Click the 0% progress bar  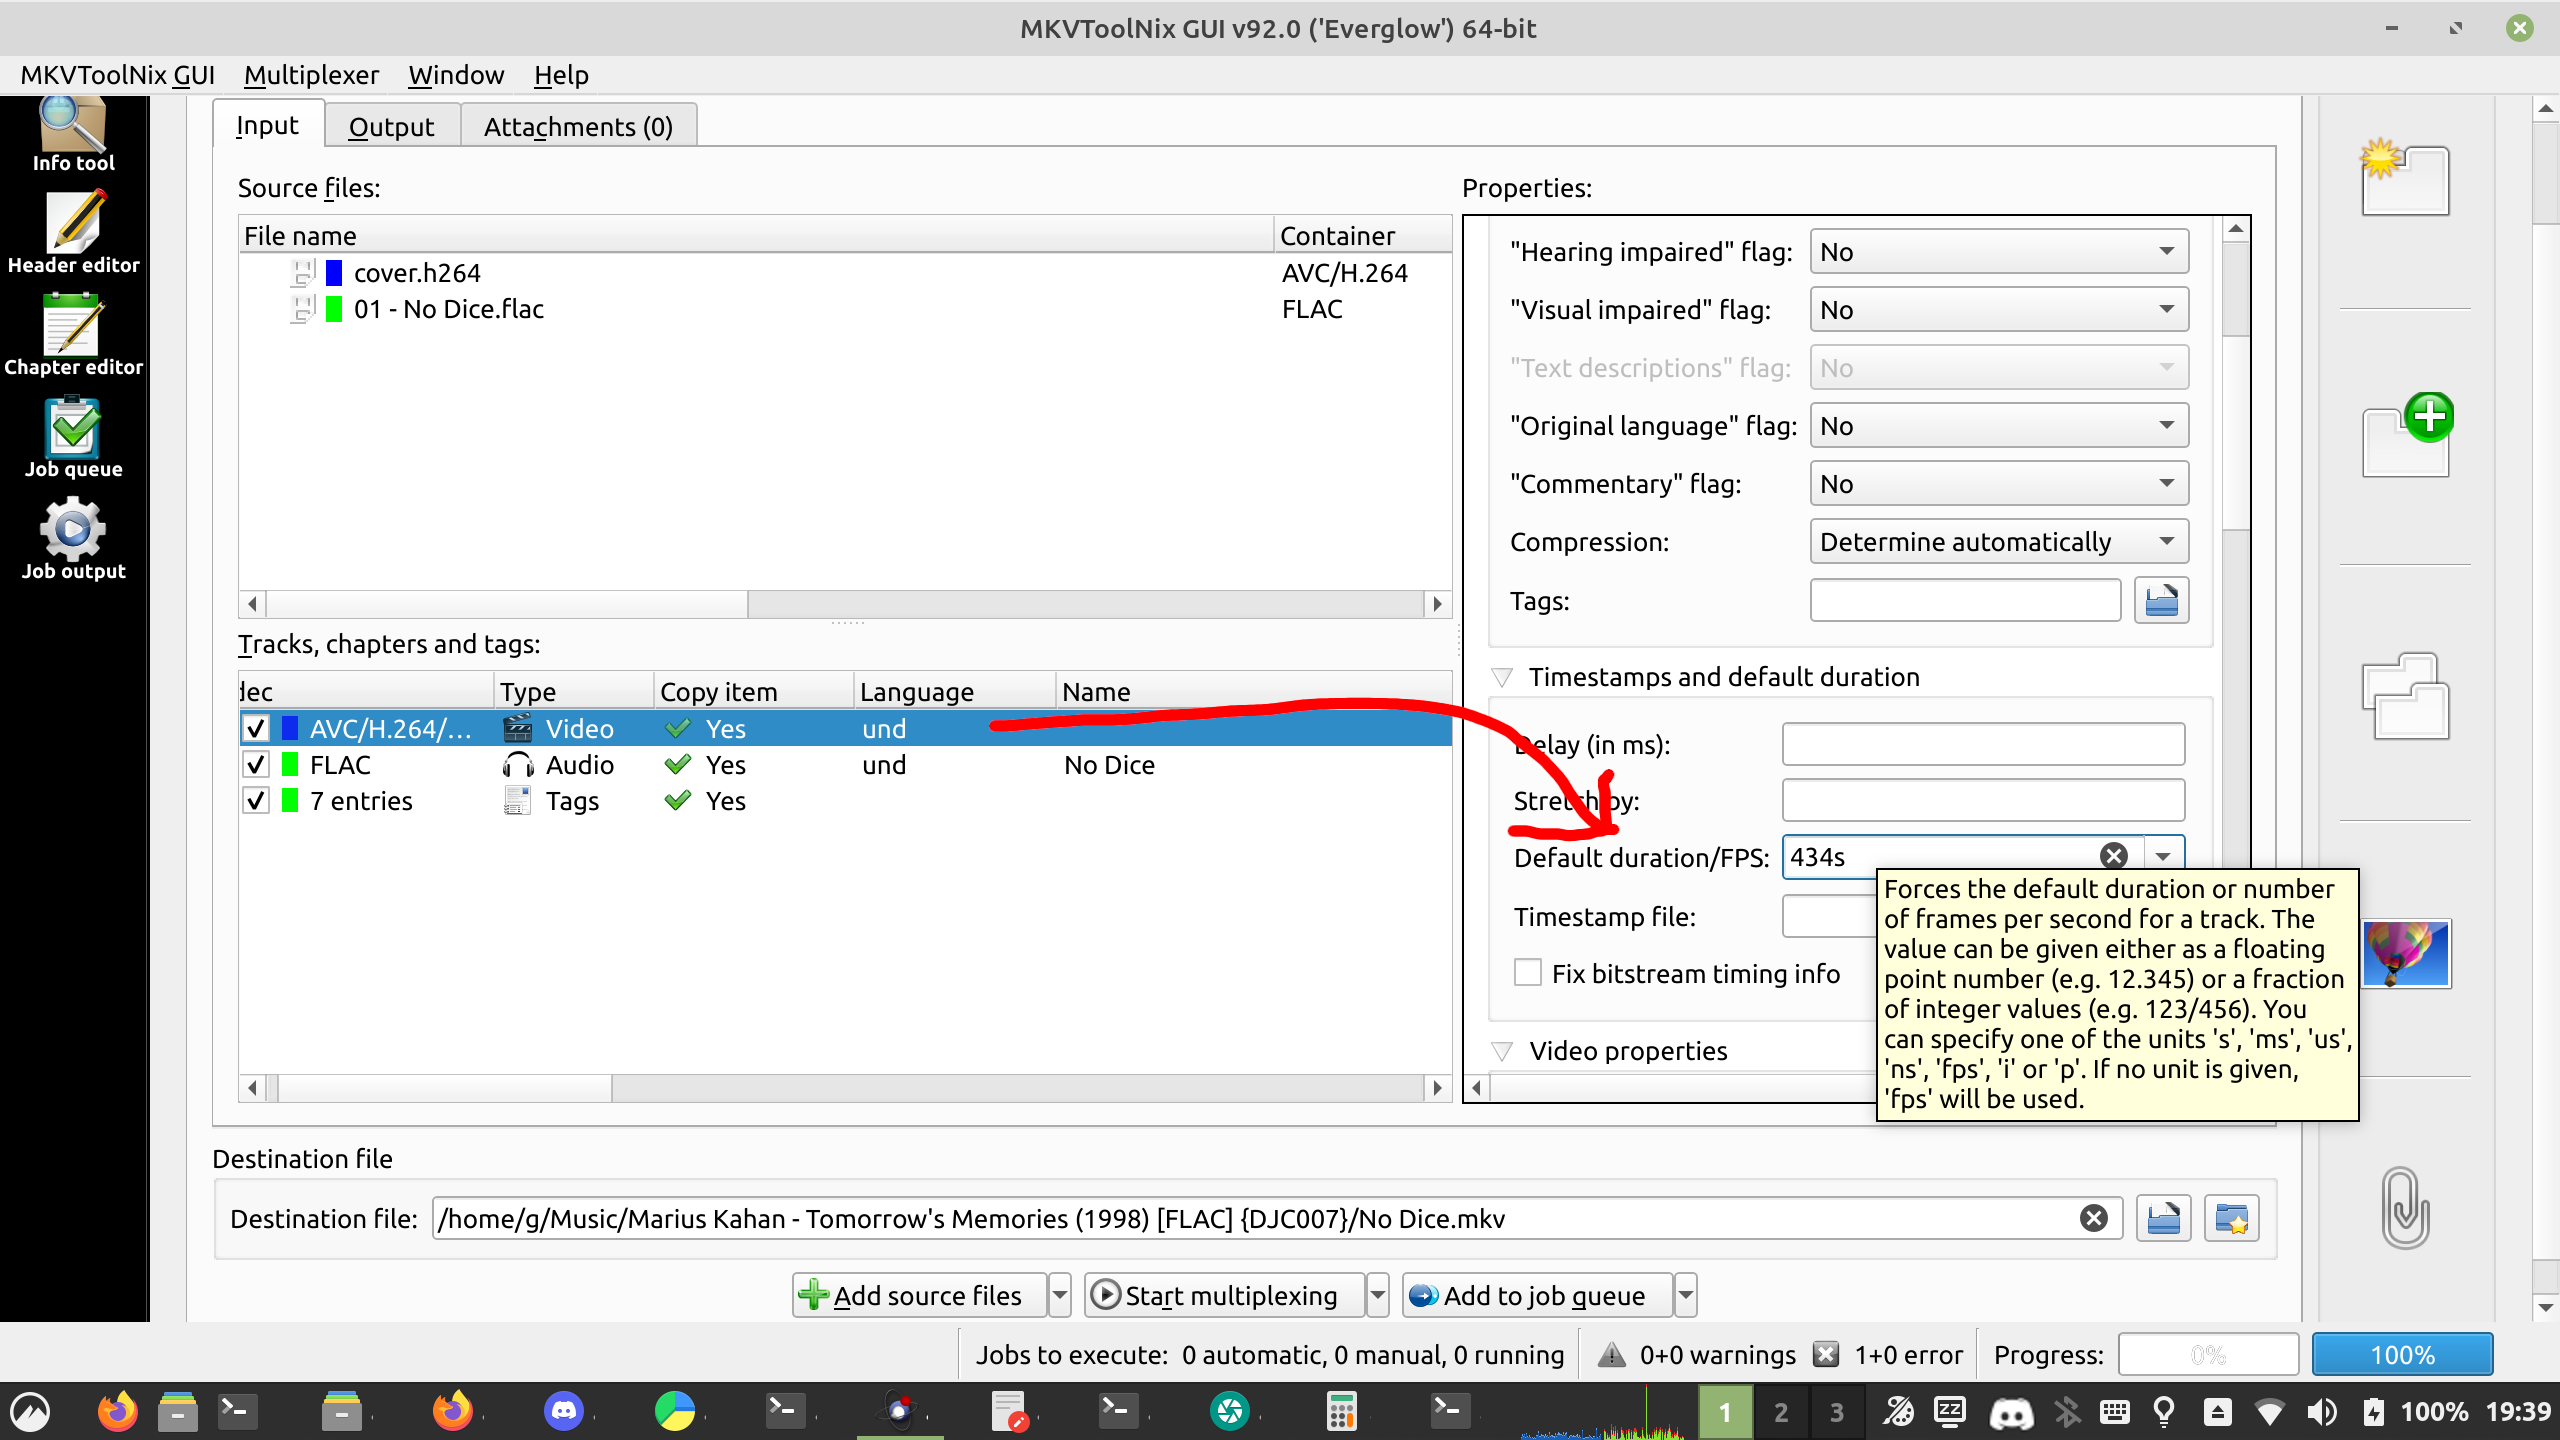tap(2208, 1355)
